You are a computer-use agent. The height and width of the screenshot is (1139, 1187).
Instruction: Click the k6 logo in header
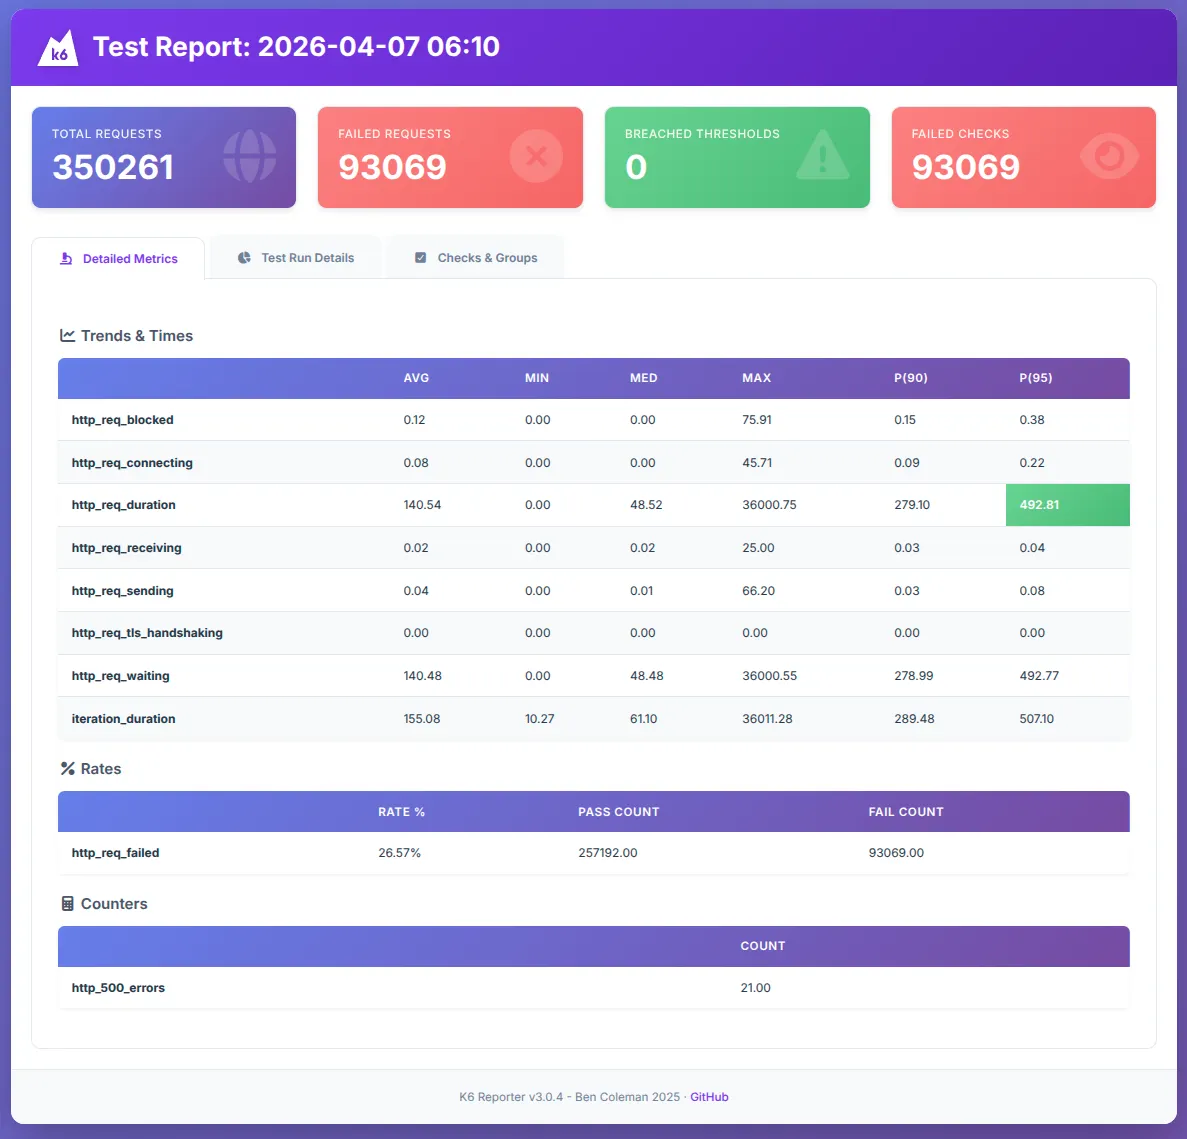coord(58,48)
